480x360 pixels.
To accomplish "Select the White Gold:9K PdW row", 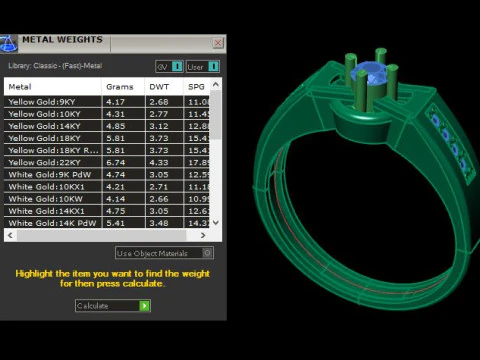I will tap(107, 175).
